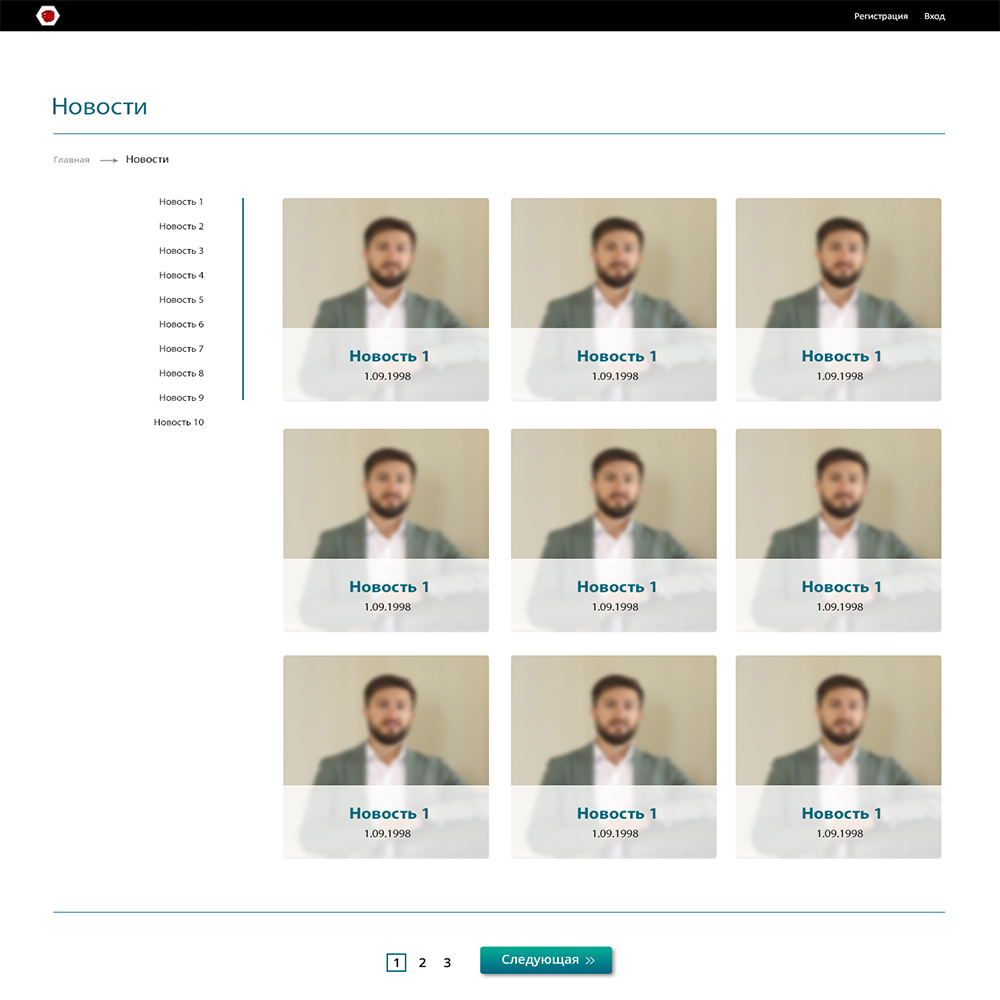
Task: Click the current page 1 indicator
Action: click(396, 963)
